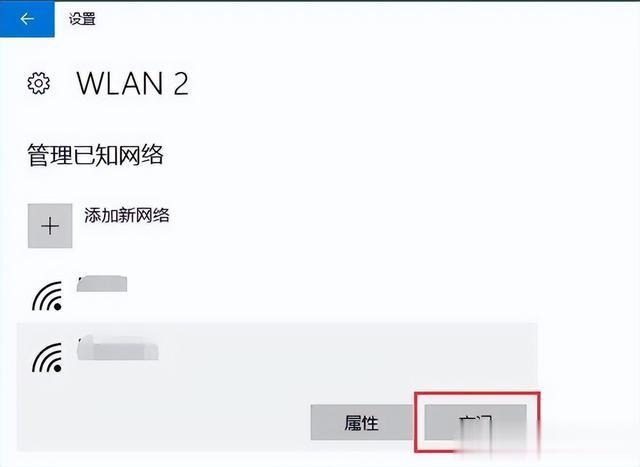Click the 设置 window title text
640x467 pixels.
coord(82,19)
